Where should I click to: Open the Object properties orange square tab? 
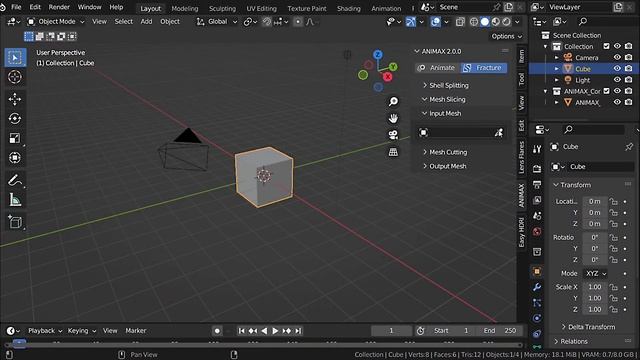(x=537, y=271)
